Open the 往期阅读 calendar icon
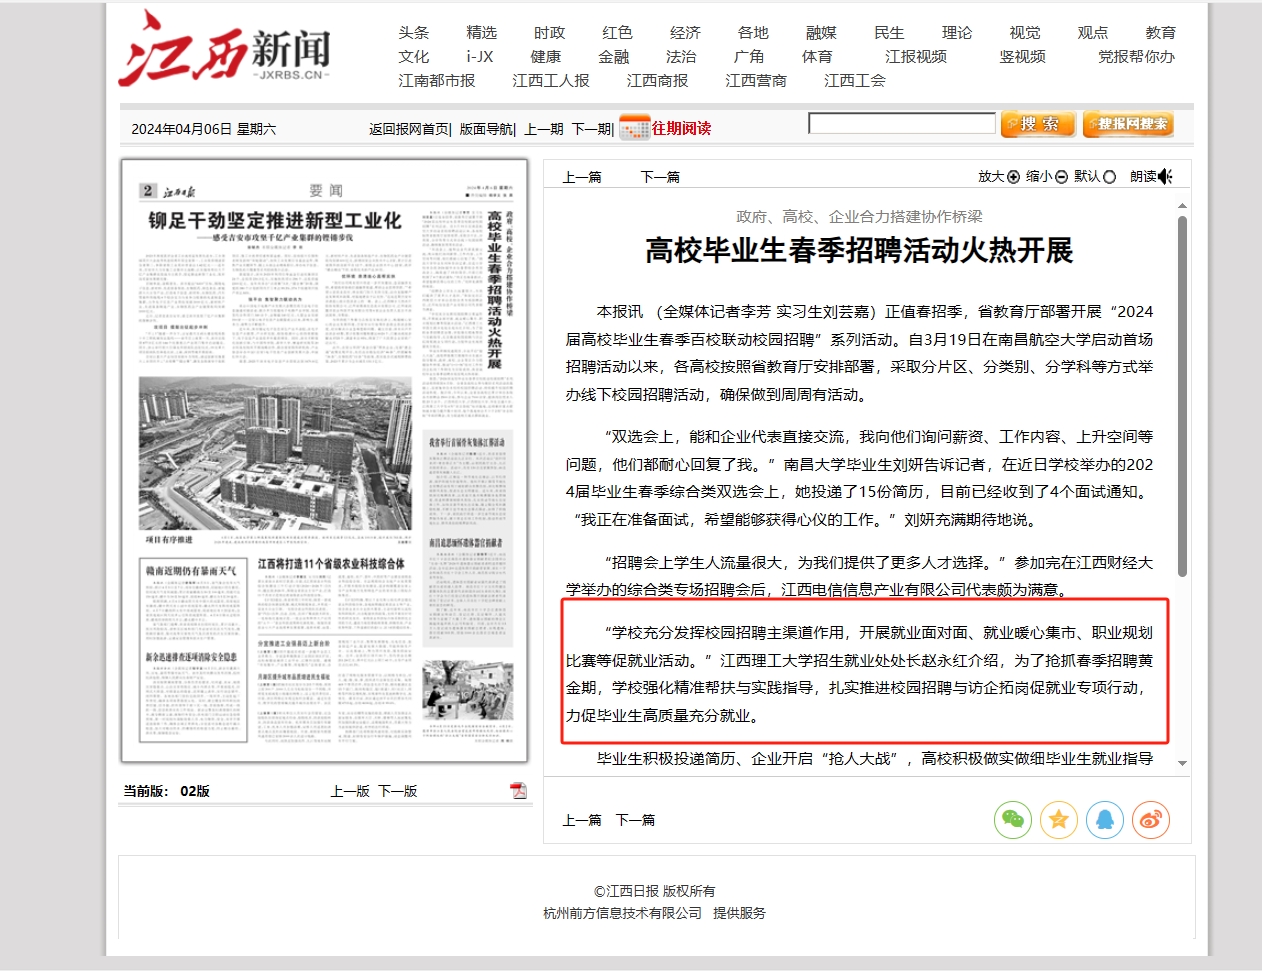Viewport: 1262px width, 971px height. [634, 128]
